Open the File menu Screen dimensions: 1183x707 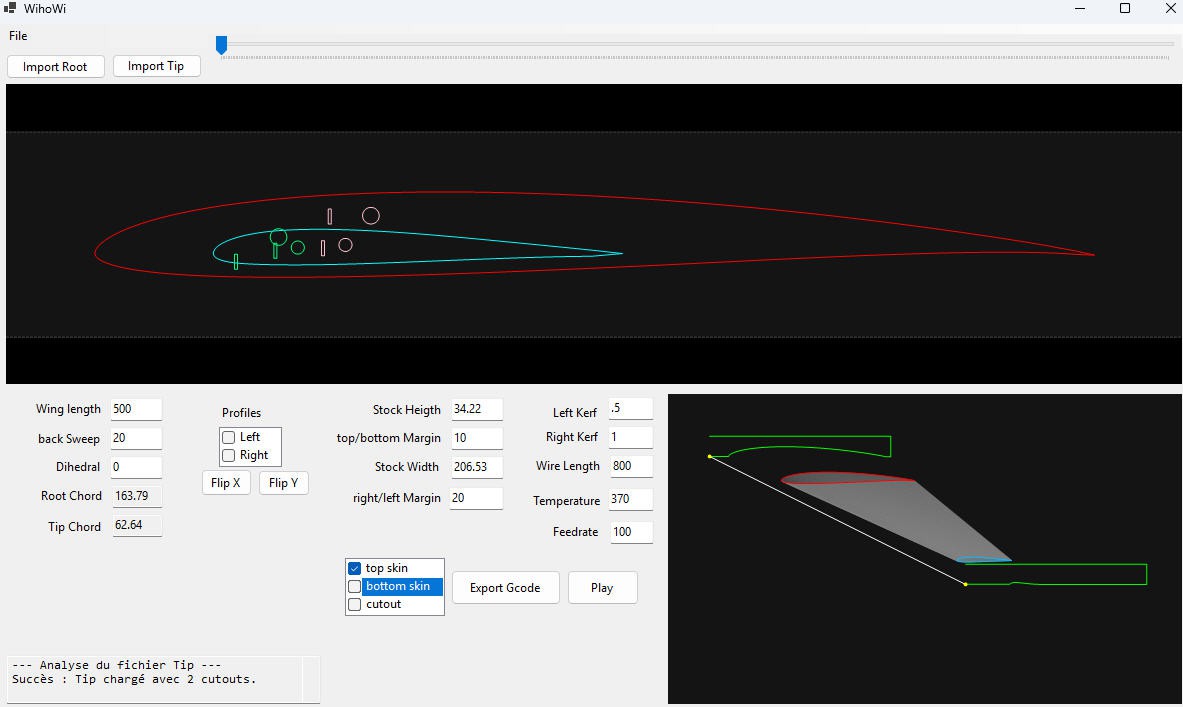[x=18, y=36]
